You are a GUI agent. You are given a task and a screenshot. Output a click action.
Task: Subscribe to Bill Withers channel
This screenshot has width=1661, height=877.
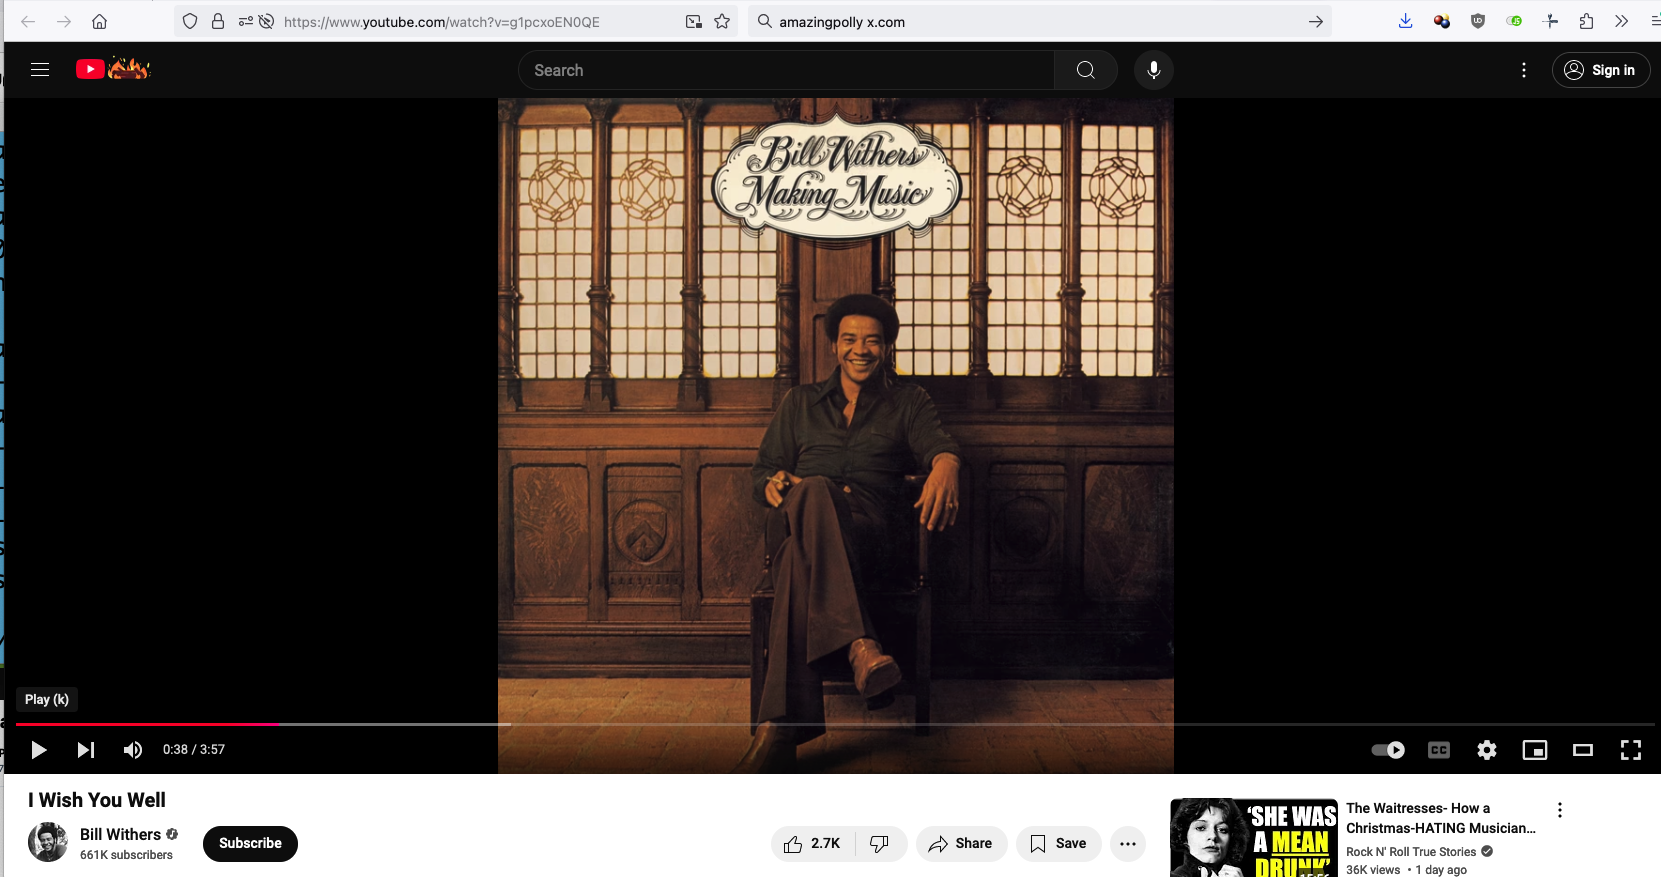click(x=250, y=844)
